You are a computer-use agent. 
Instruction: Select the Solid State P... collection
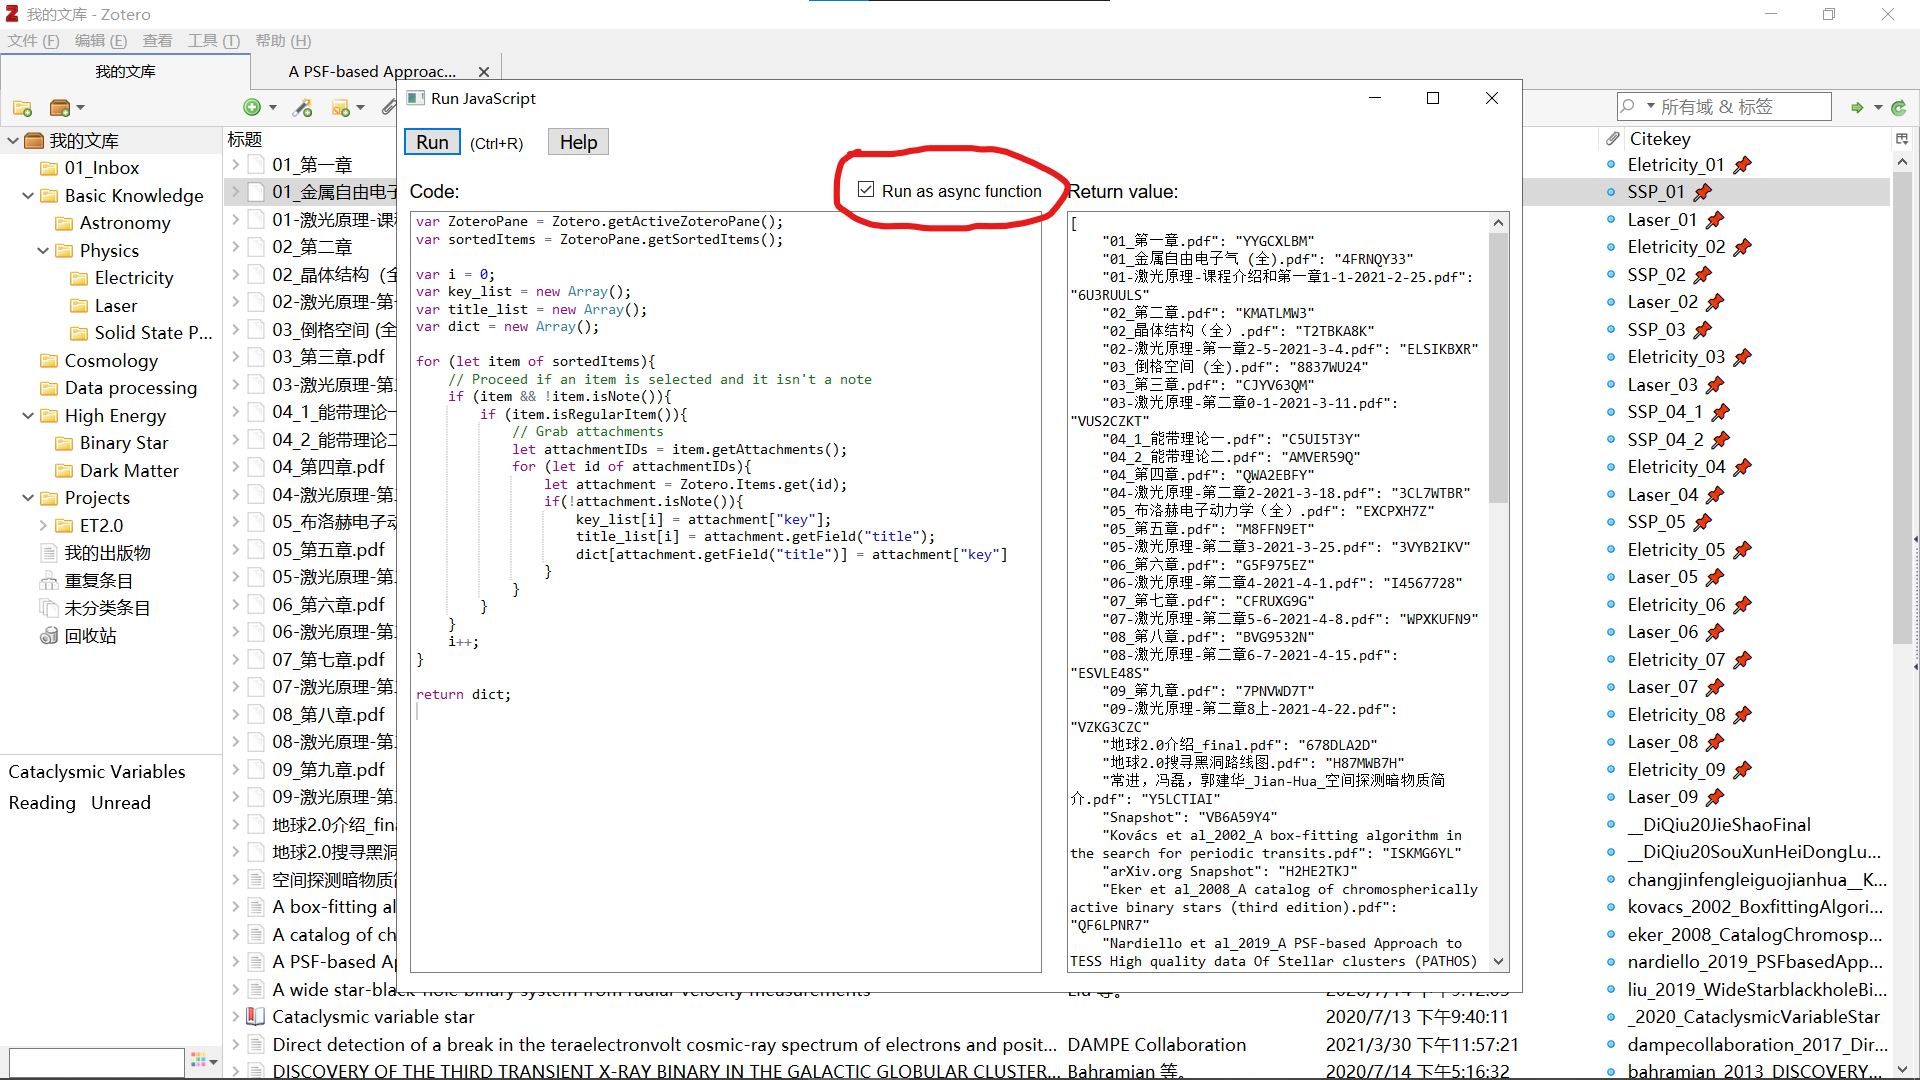pos(153,333)
